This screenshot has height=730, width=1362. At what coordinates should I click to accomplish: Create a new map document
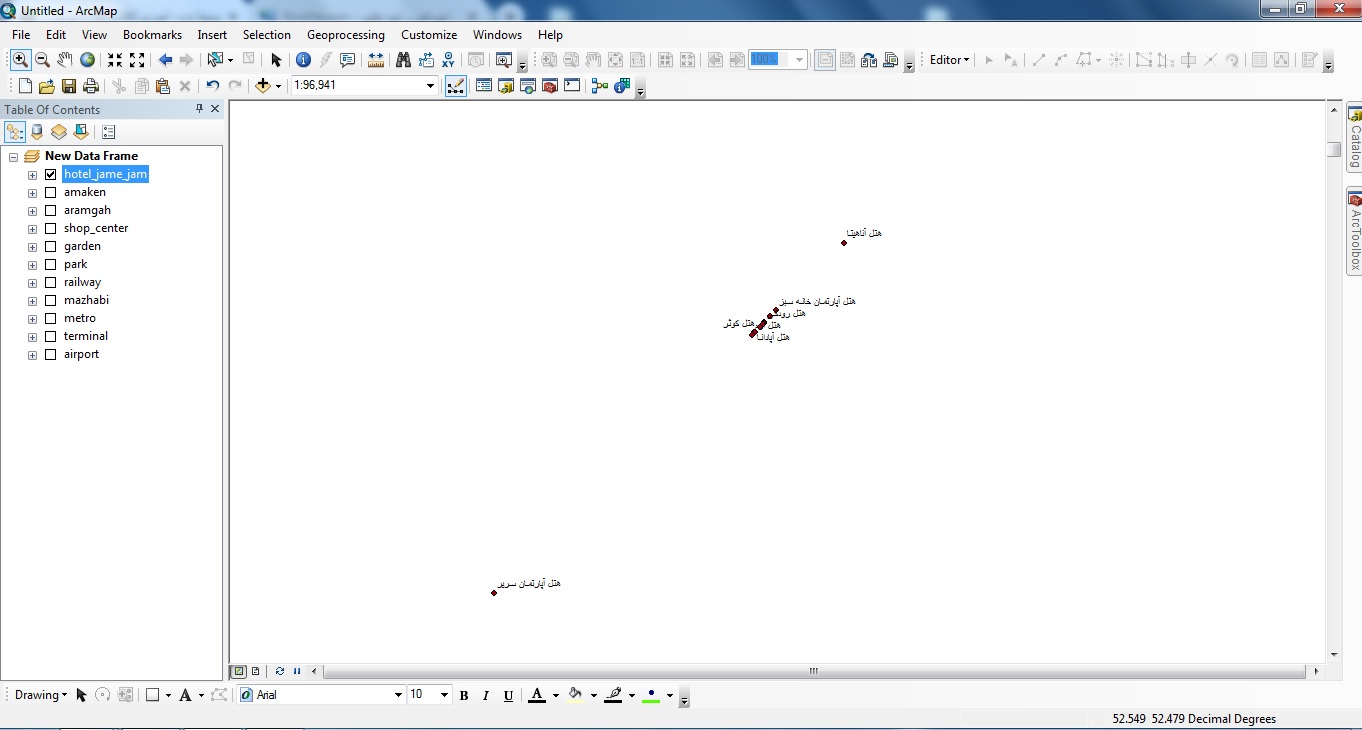coord(25,86)
